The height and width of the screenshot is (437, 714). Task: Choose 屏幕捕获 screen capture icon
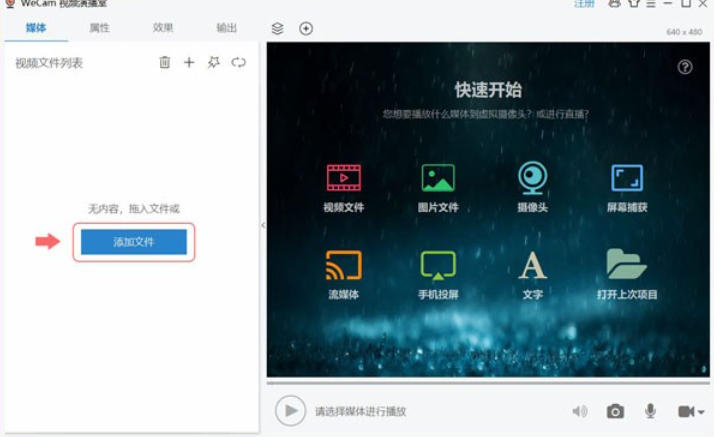pos(627,178)
